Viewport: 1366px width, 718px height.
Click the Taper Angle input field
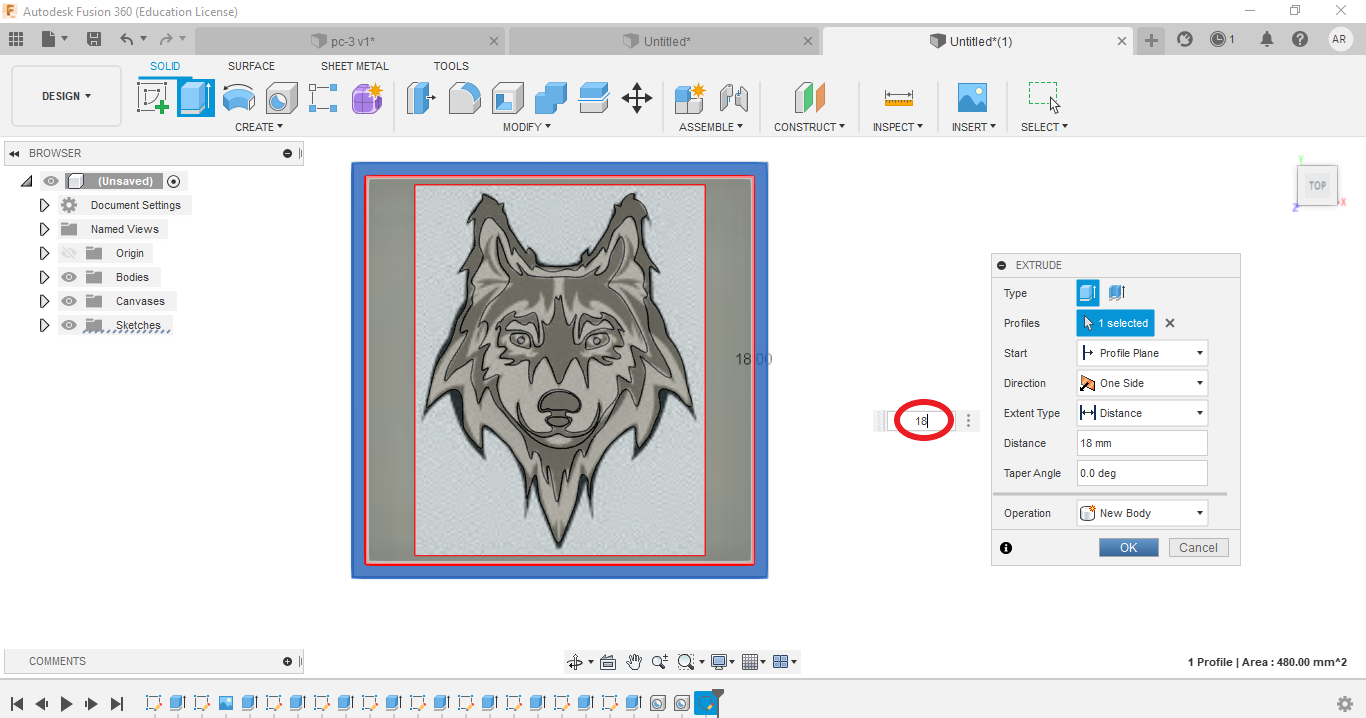click(1142, 473)
